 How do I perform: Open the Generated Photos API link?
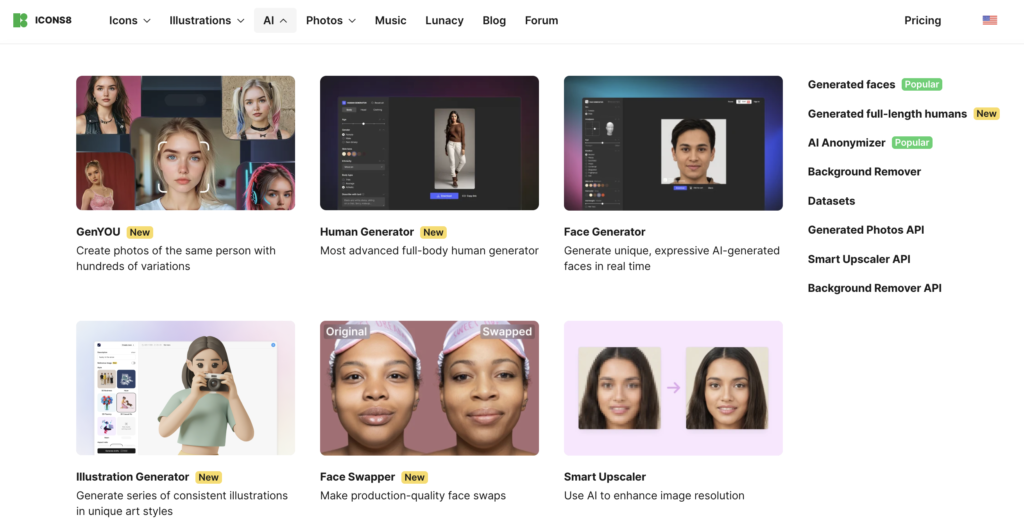866,230
